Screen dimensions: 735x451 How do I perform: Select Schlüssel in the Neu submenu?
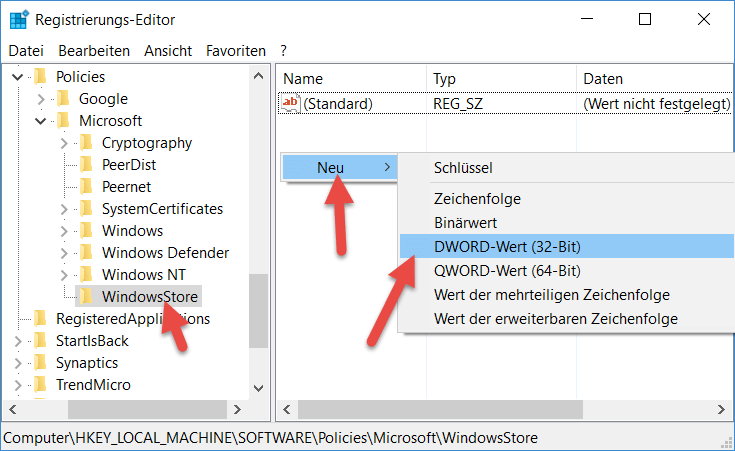(x=462, y=168)
